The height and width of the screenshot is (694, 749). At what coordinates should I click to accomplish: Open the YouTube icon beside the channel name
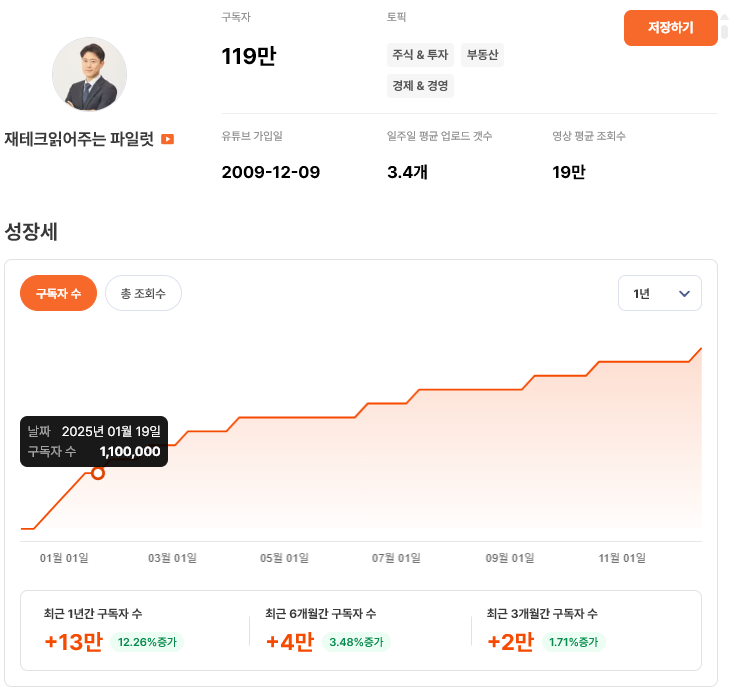(167, 139)
